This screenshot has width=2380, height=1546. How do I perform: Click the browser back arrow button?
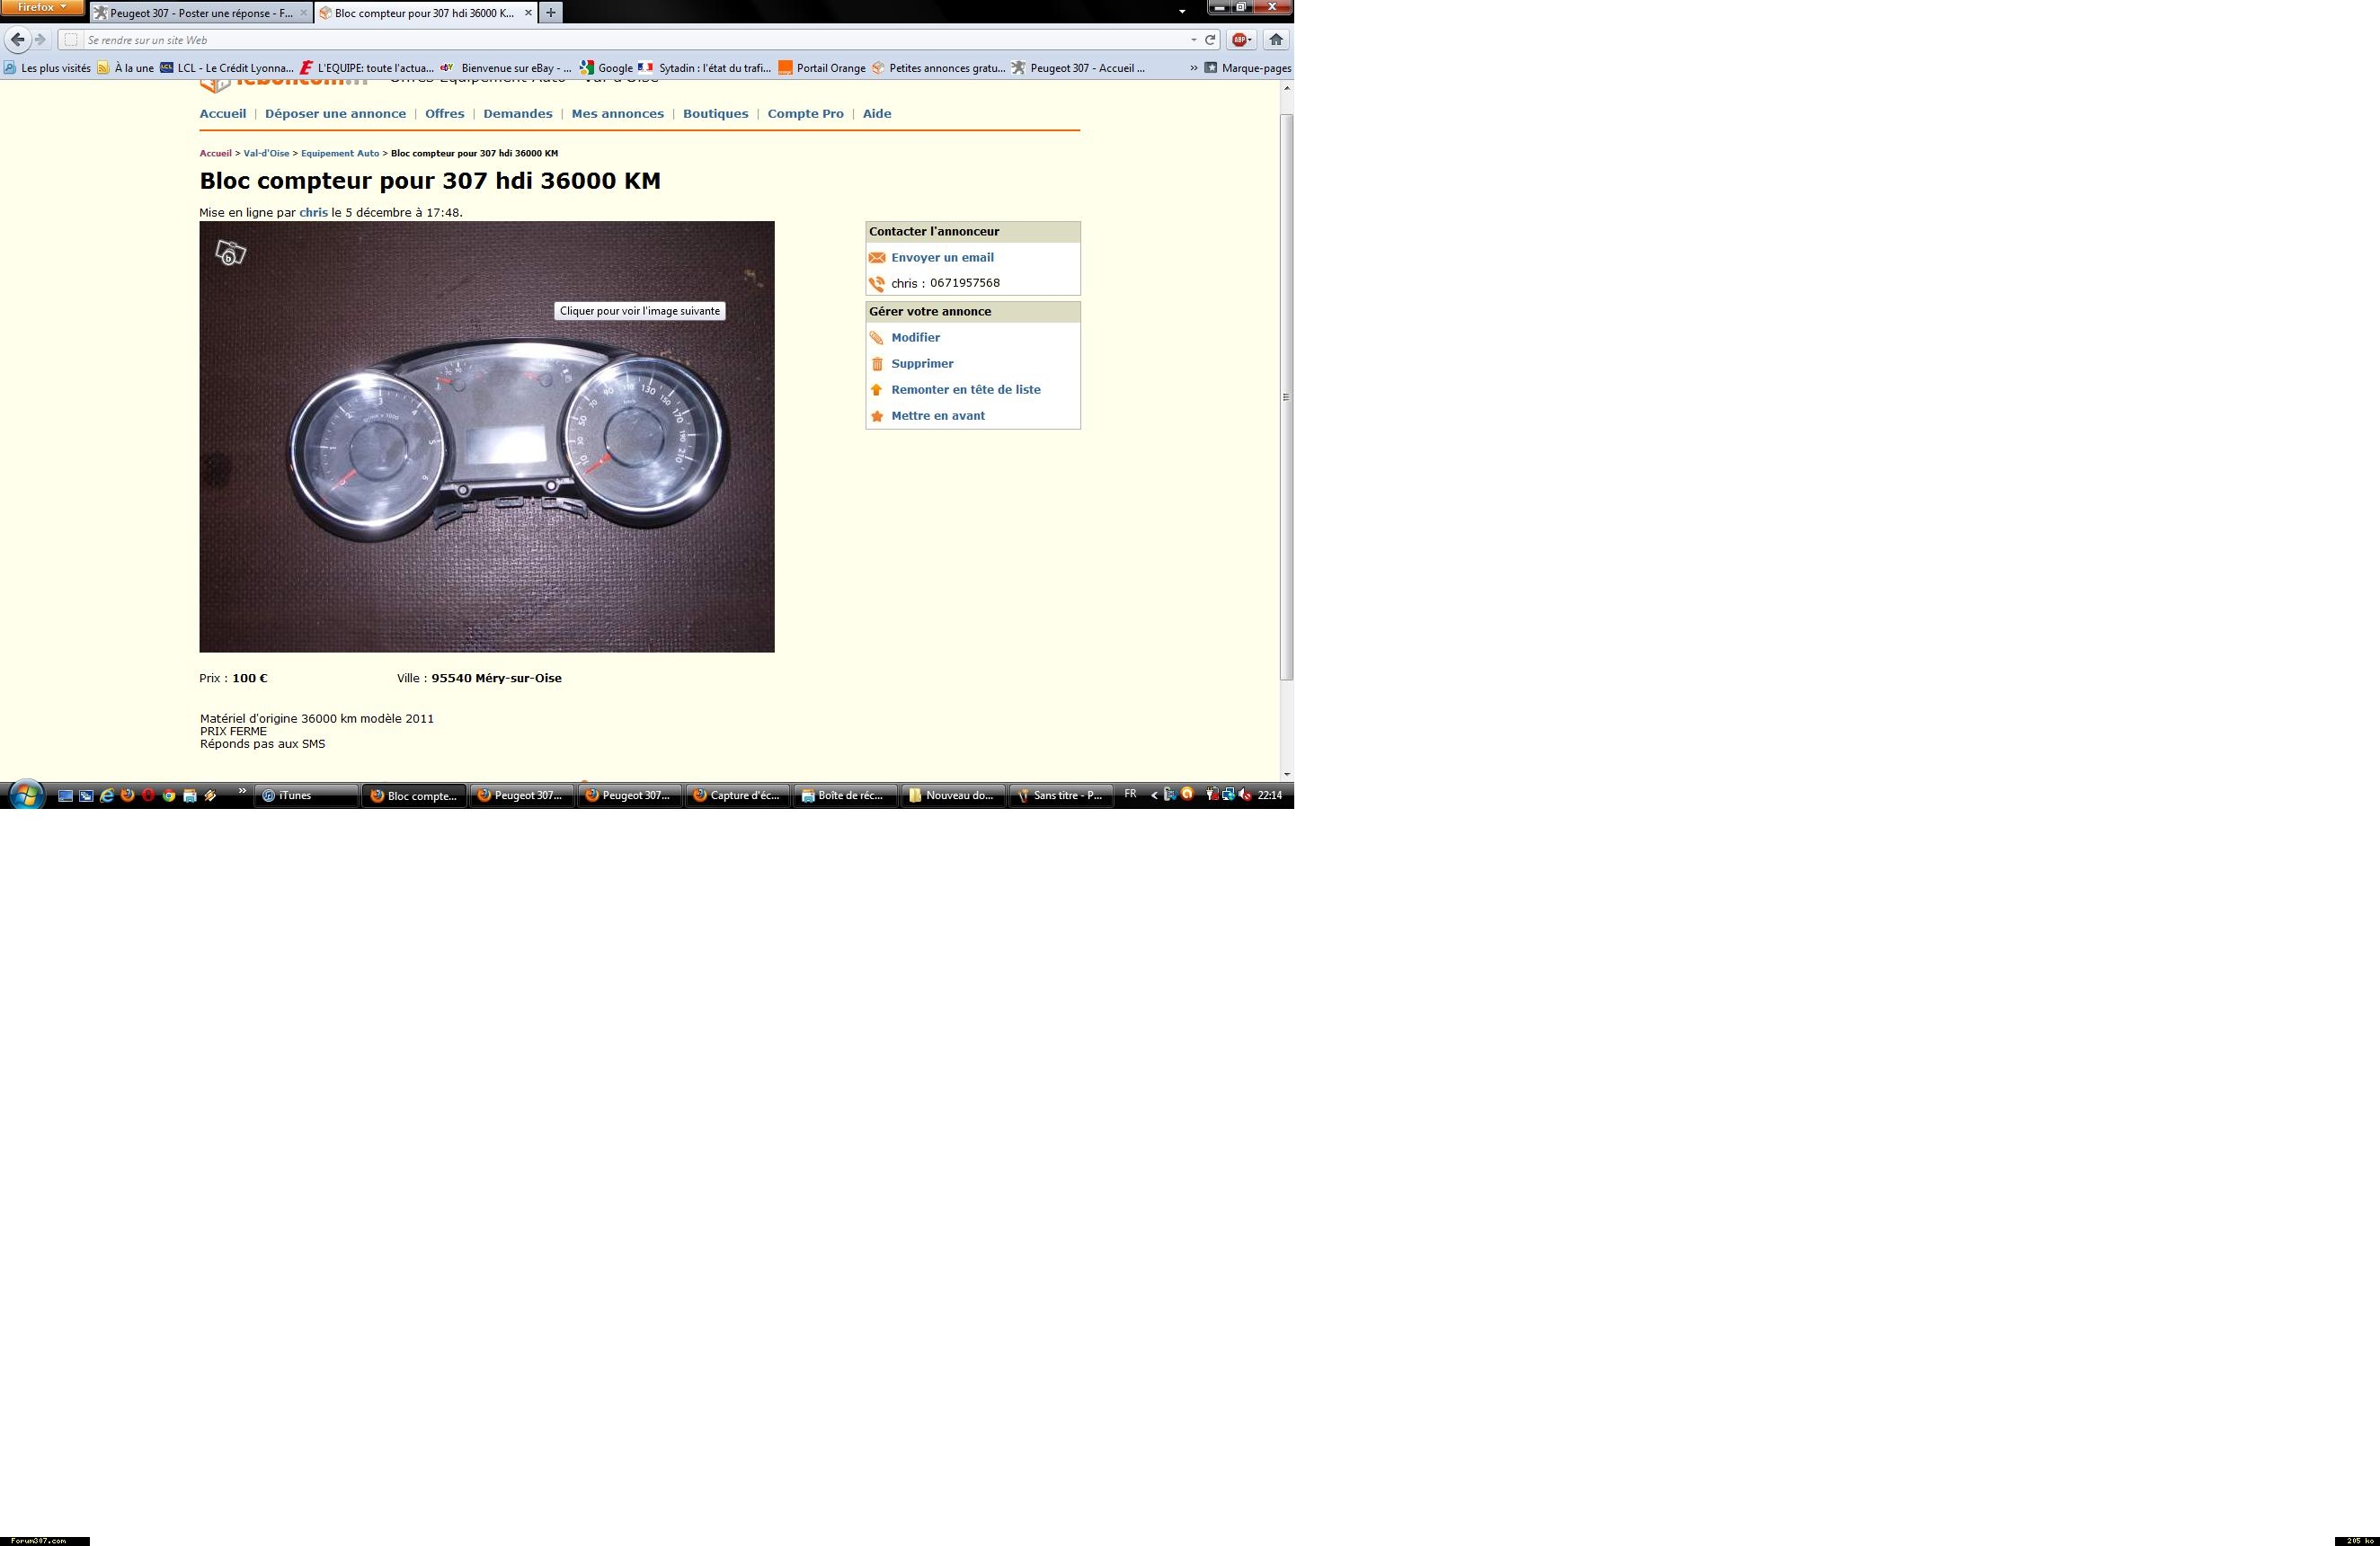17,40
